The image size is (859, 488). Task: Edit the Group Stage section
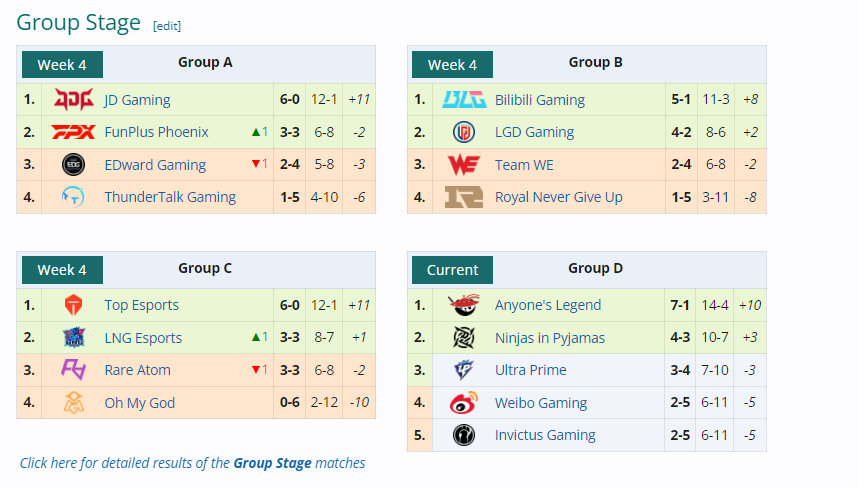(167, 26)
